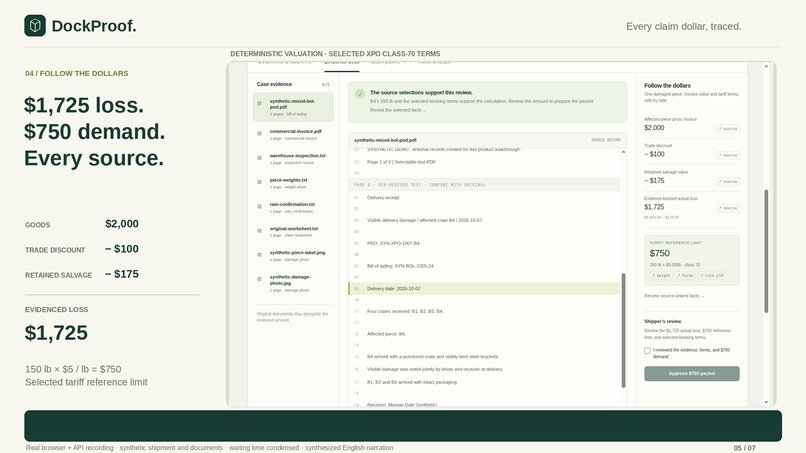Click the document viewer scroll-up arrow
This screenshot has width=806, height=453.
click(624, 152)
